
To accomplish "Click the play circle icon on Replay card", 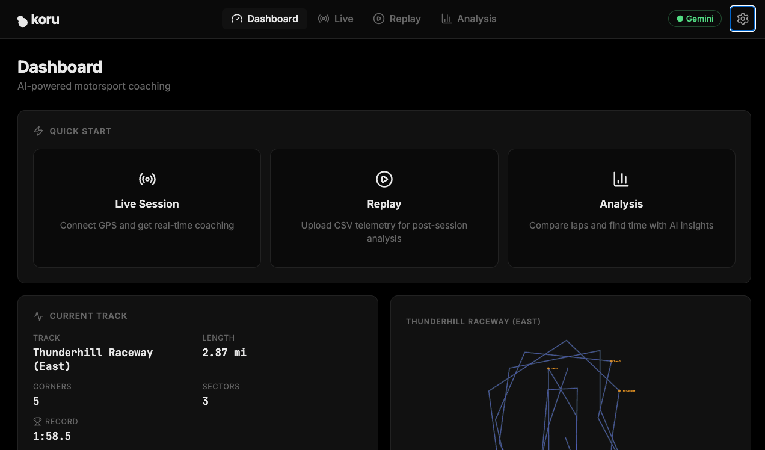I will pyautogui.click(x=384, y=179).
